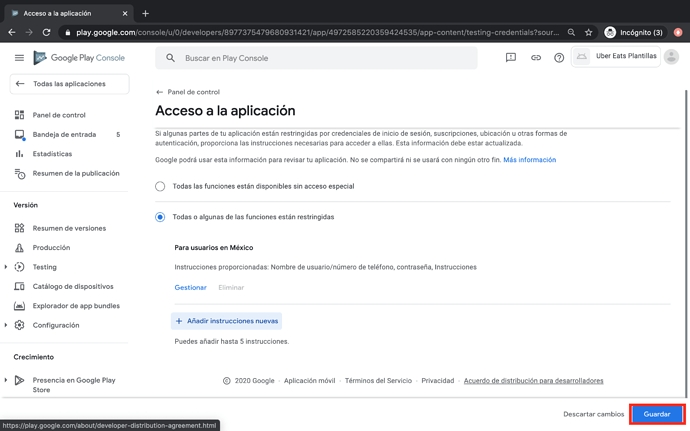
Task: Open Panel de control in sidebar
Action: tap(59, 115)
